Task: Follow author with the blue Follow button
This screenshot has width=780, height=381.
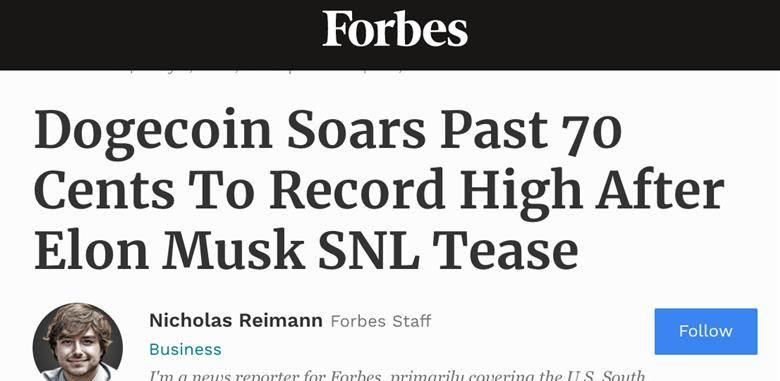Action: (x=706, y=331)
